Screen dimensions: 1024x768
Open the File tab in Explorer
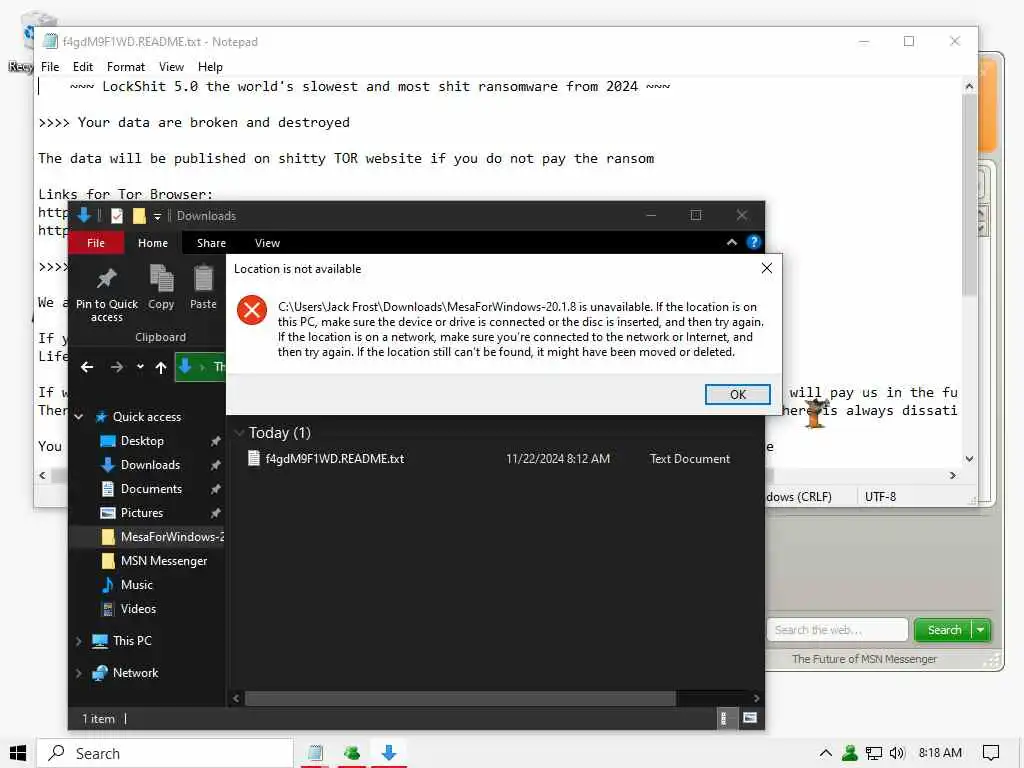96,243
